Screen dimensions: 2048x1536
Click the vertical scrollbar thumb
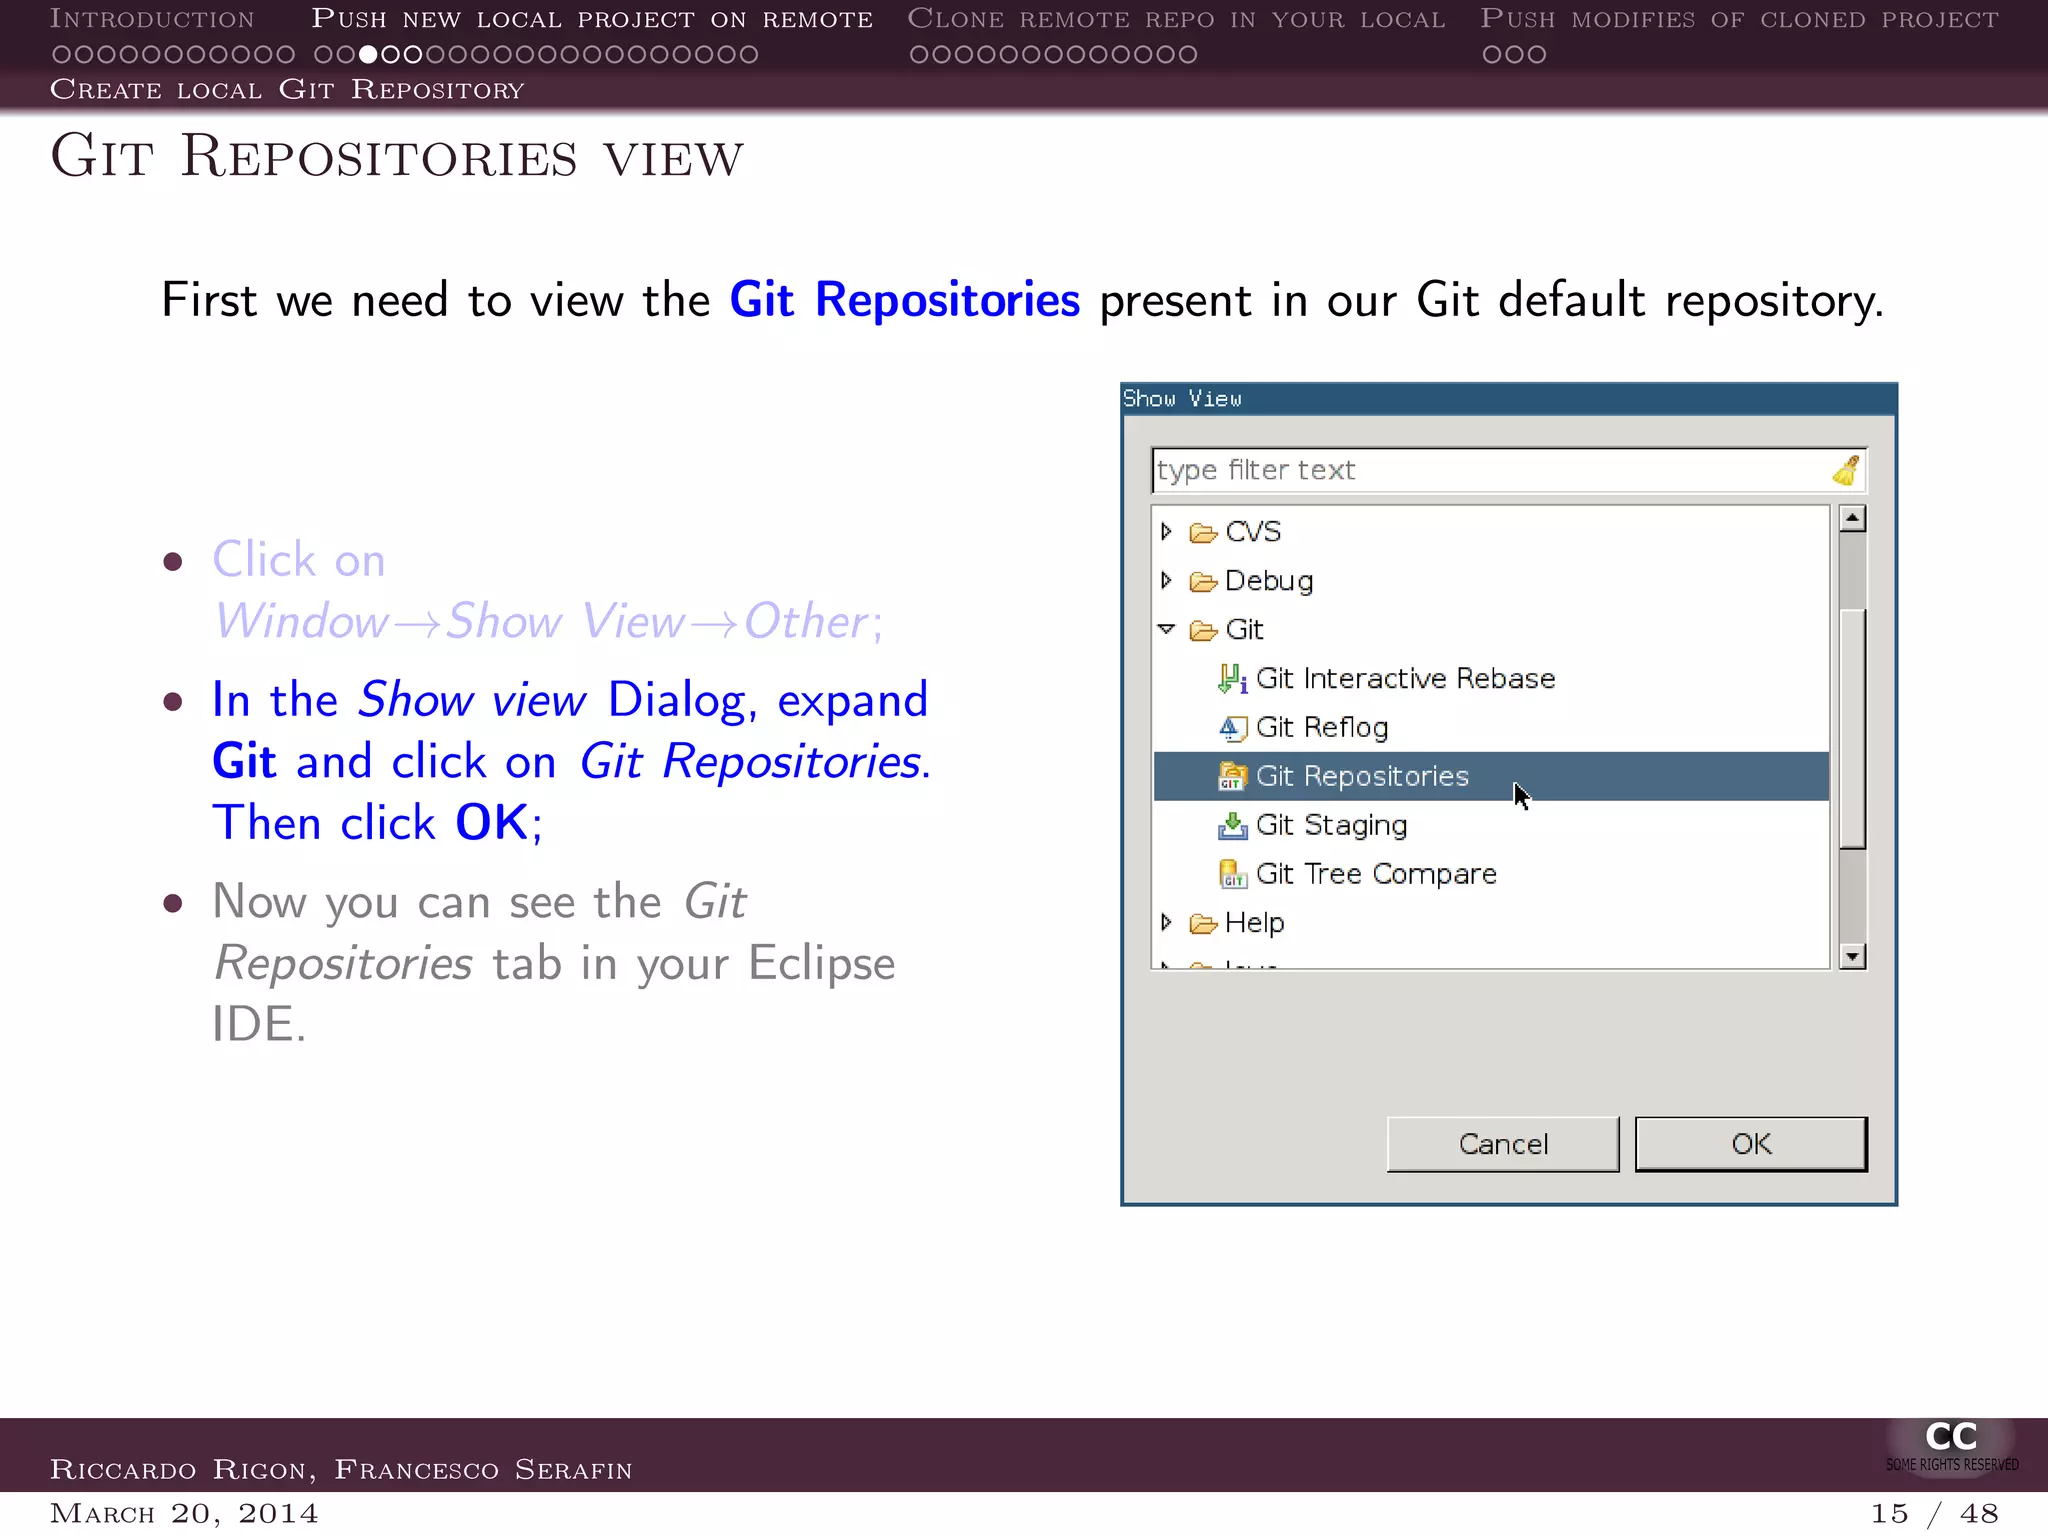coord(1853,728)
